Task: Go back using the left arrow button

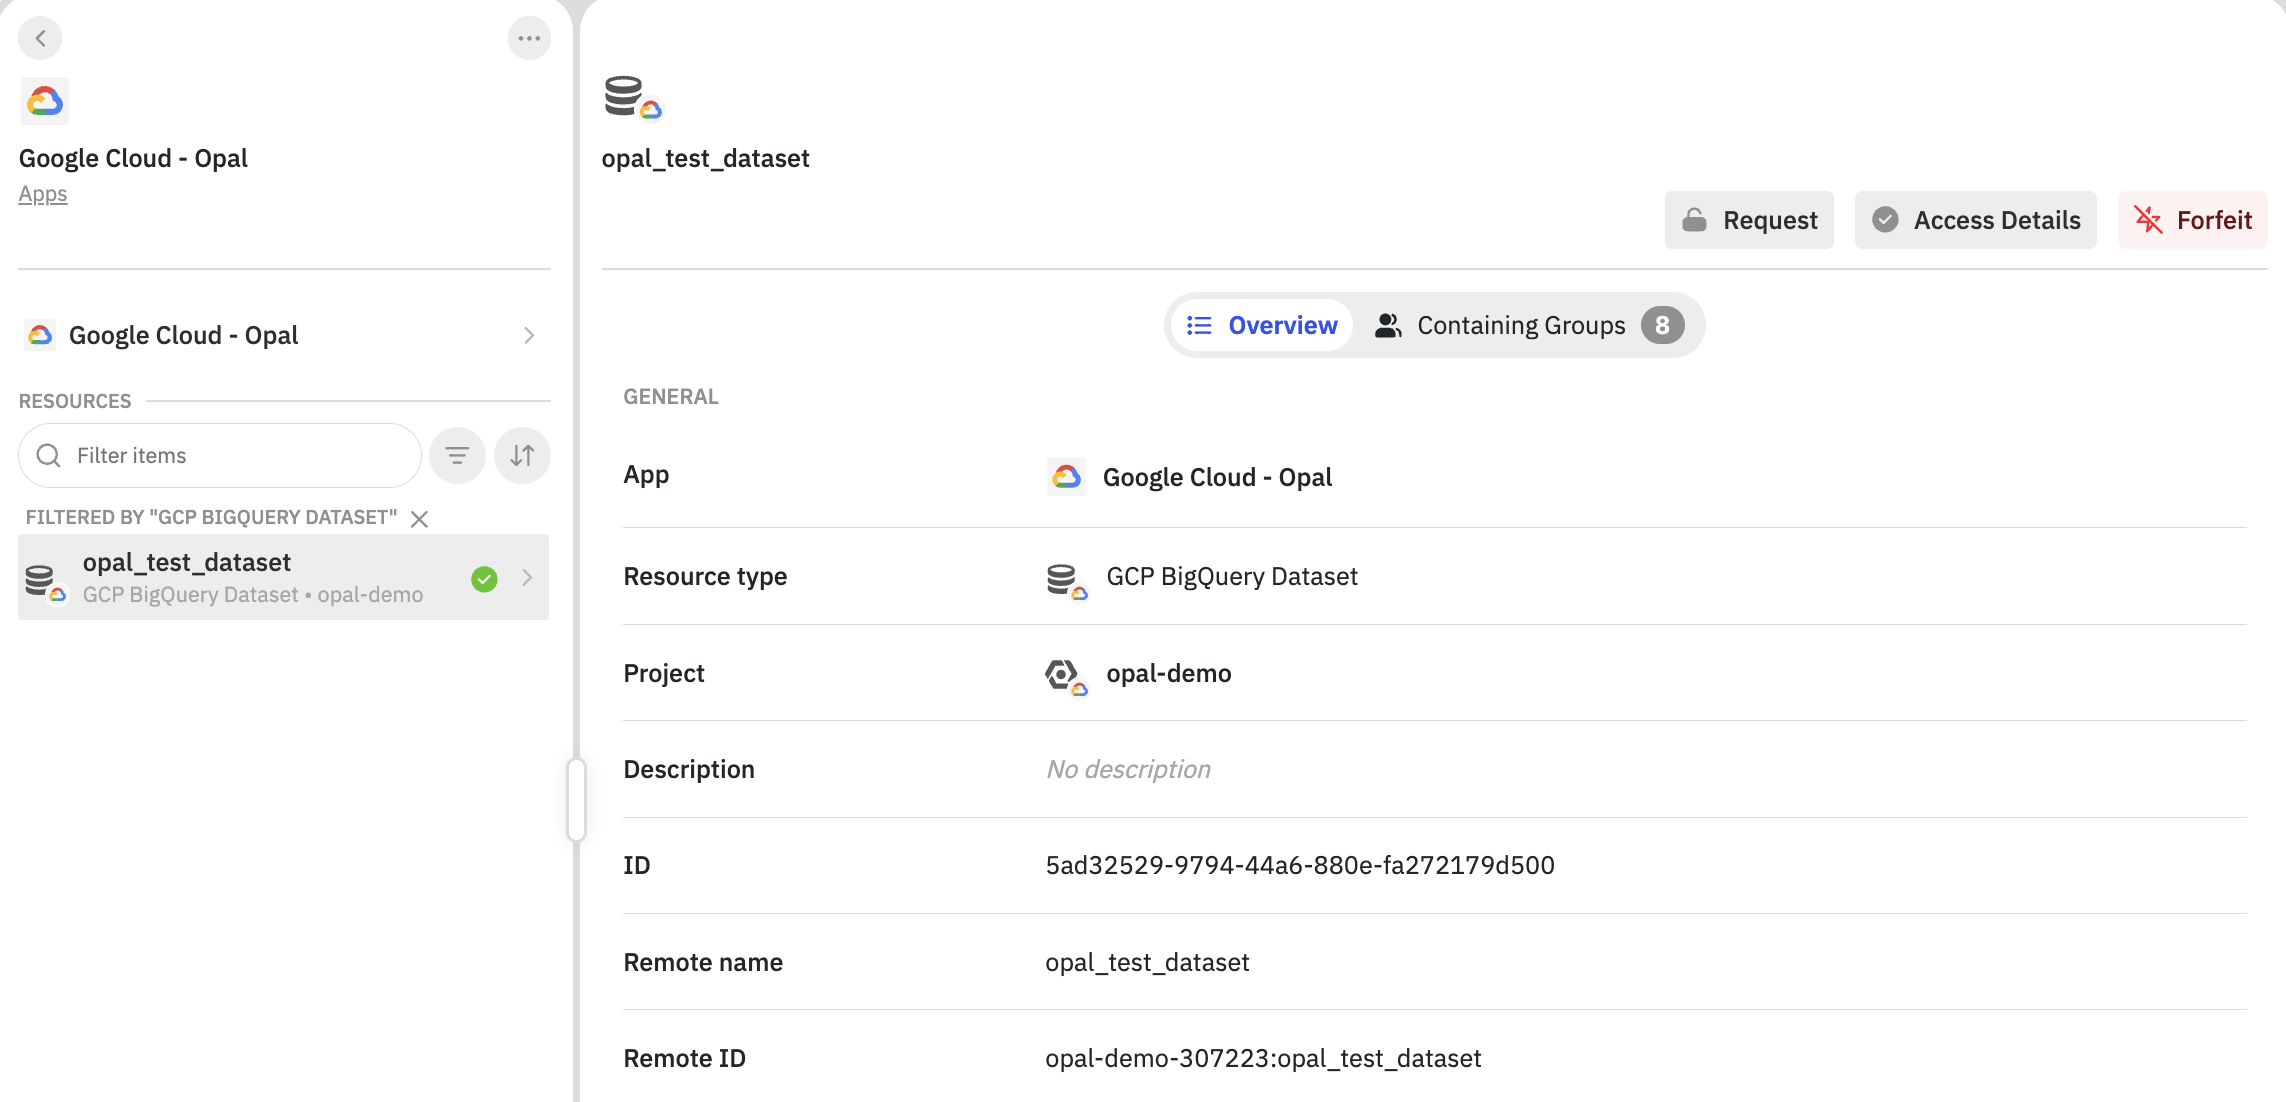Action: tap(40, 38)
